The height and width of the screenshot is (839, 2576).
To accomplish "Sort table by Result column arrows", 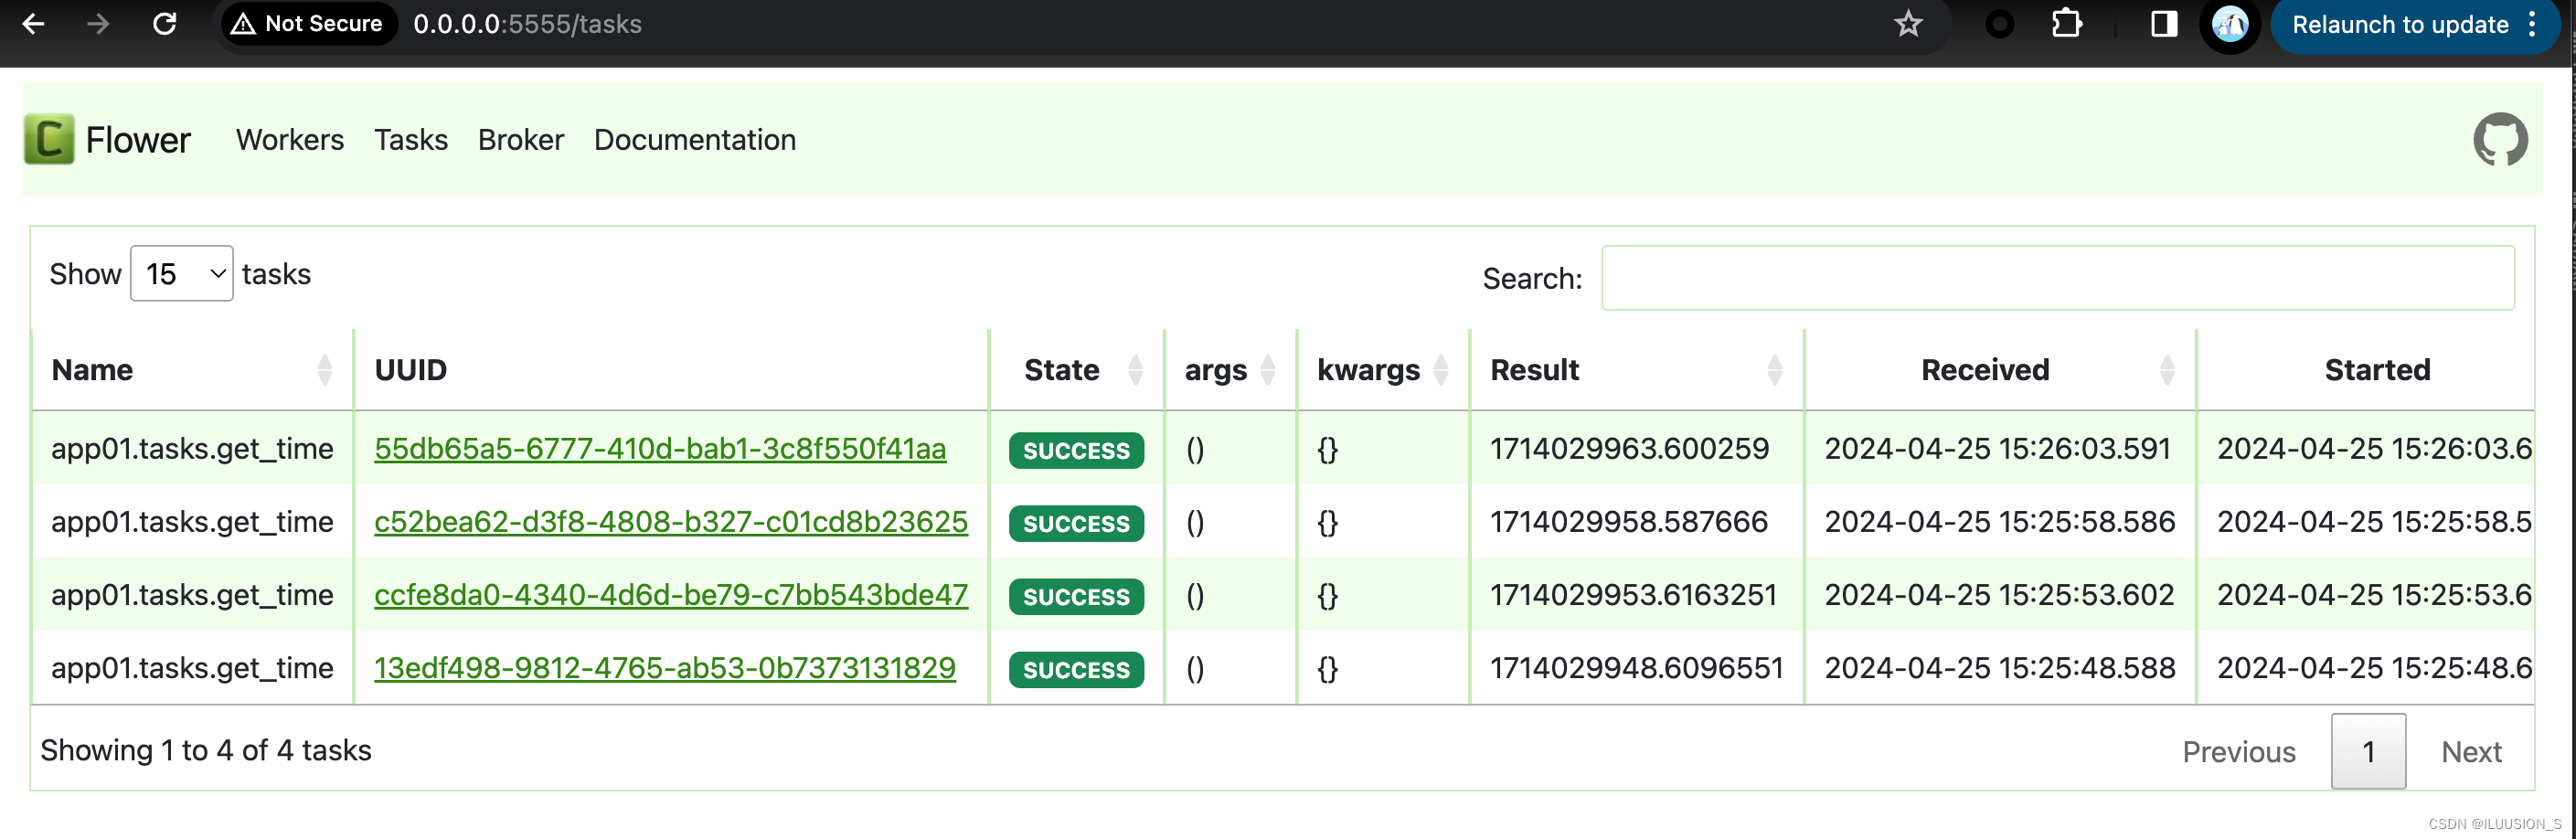I will tap(1774, 370).
